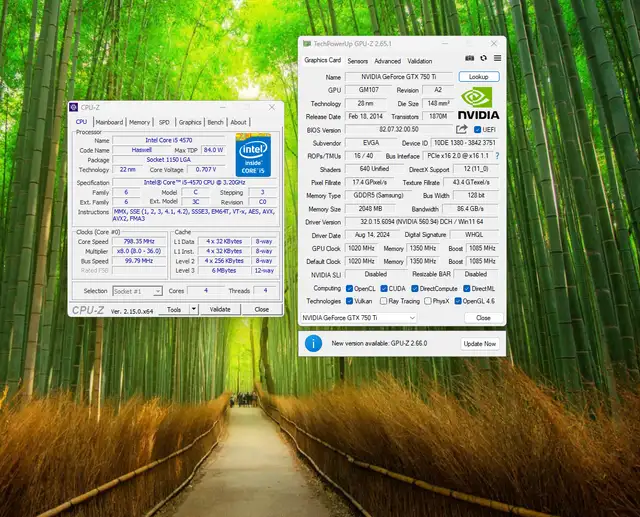Click the Close button in CPU-Z
This screenshot has height=517, width=640.
(262, 309)
